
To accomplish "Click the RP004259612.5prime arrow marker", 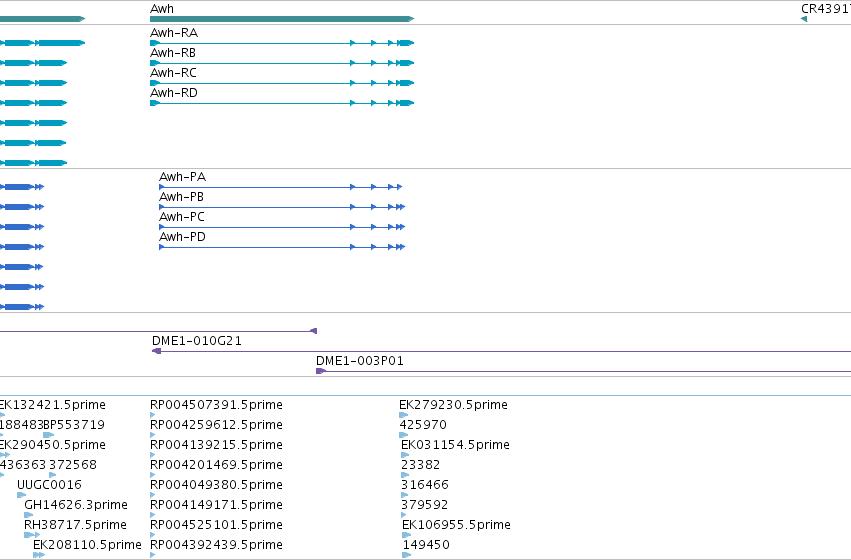I will (x=153, y=435).
